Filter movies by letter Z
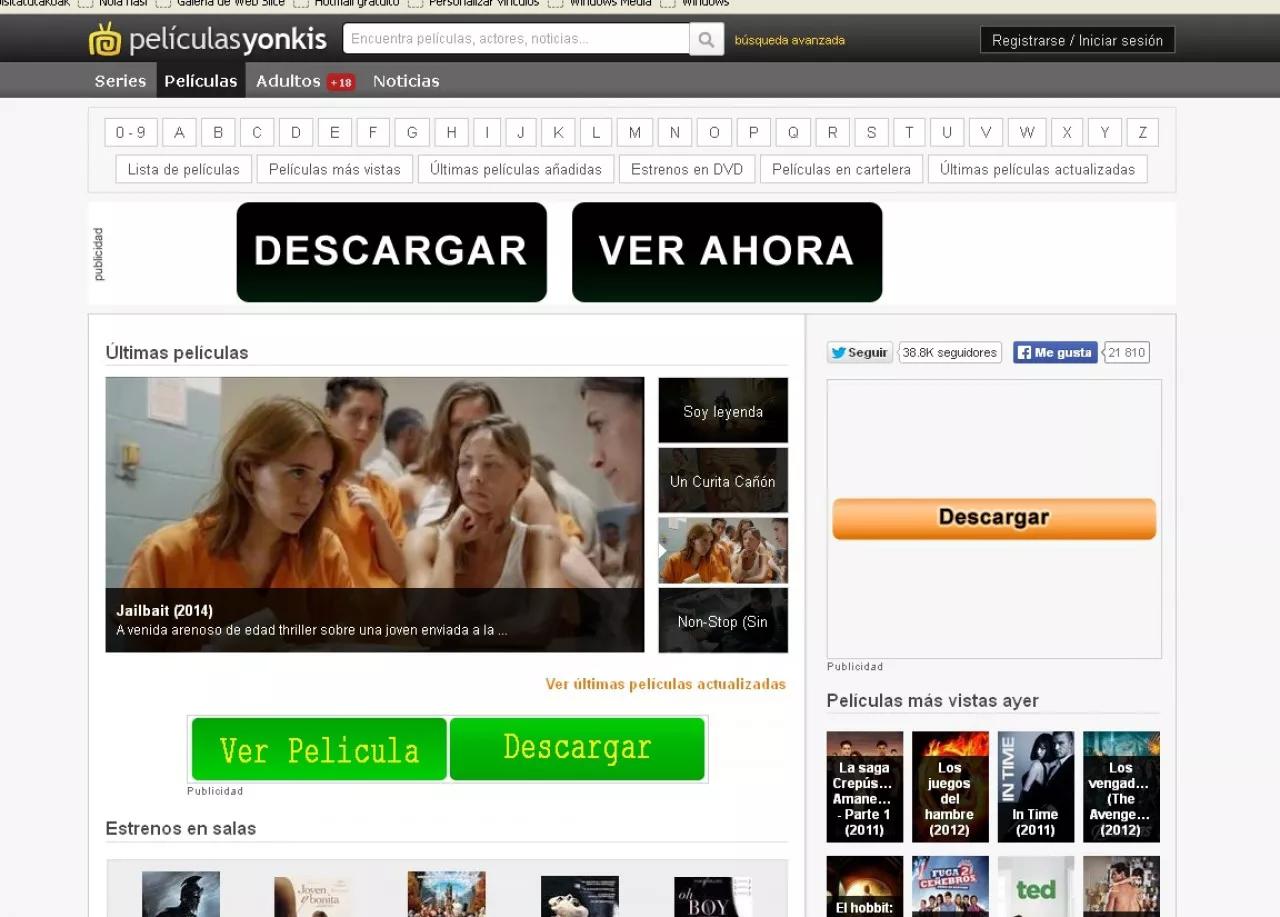1280x917 pixels. tap(1143, 132)
